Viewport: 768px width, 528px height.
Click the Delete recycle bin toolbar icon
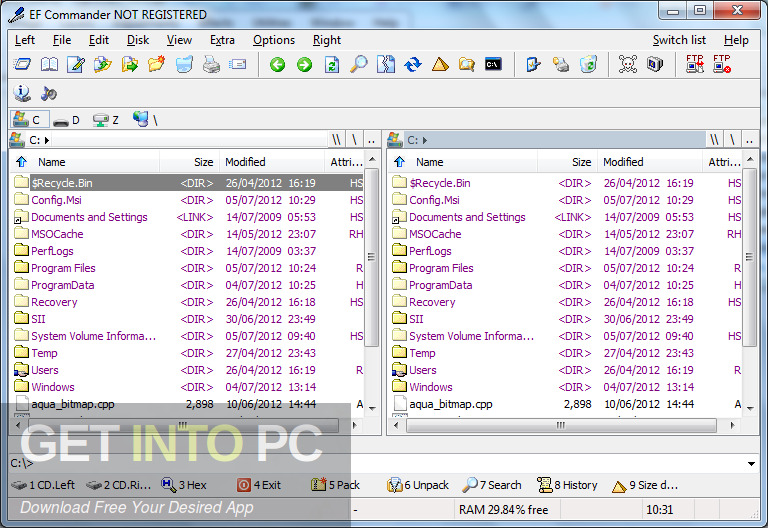tap(184, 64)
